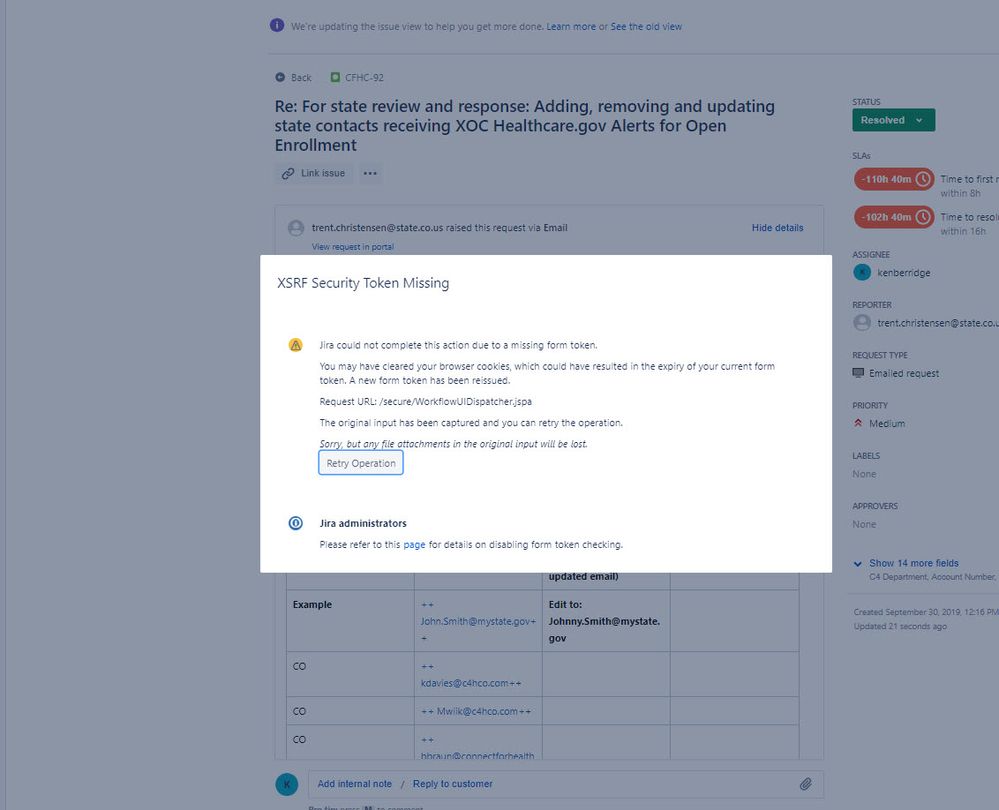The image size is (999, 810).
Task: Select assignee name kenberridge
Action: click(903, 273)
